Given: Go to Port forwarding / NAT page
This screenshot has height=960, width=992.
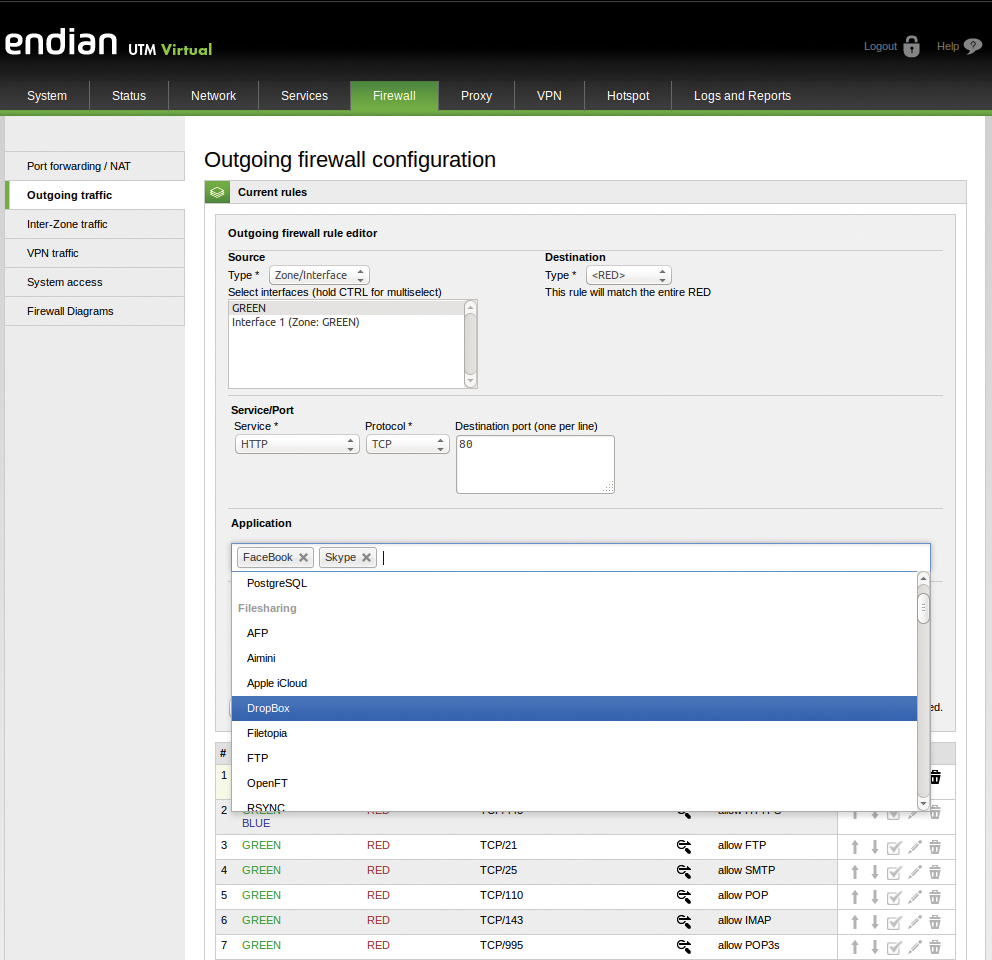Looking at the screenshot, I should (x=95, y=166).
